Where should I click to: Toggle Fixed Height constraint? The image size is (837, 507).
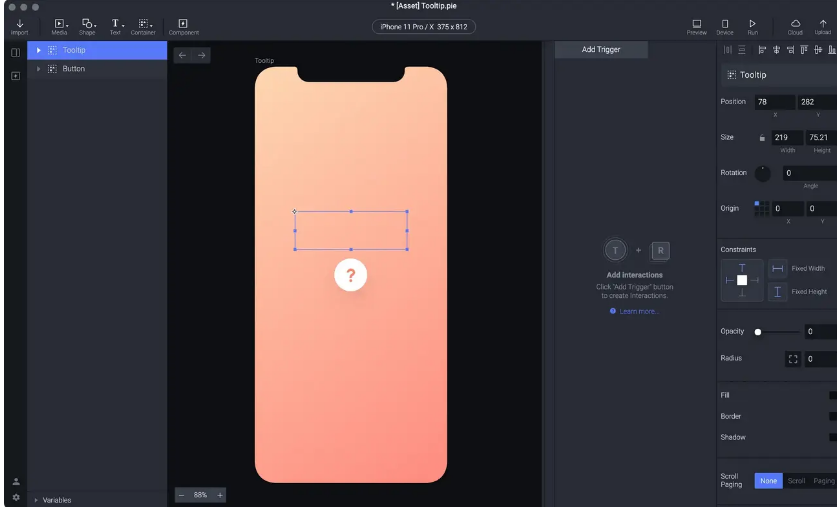point(778,291)
